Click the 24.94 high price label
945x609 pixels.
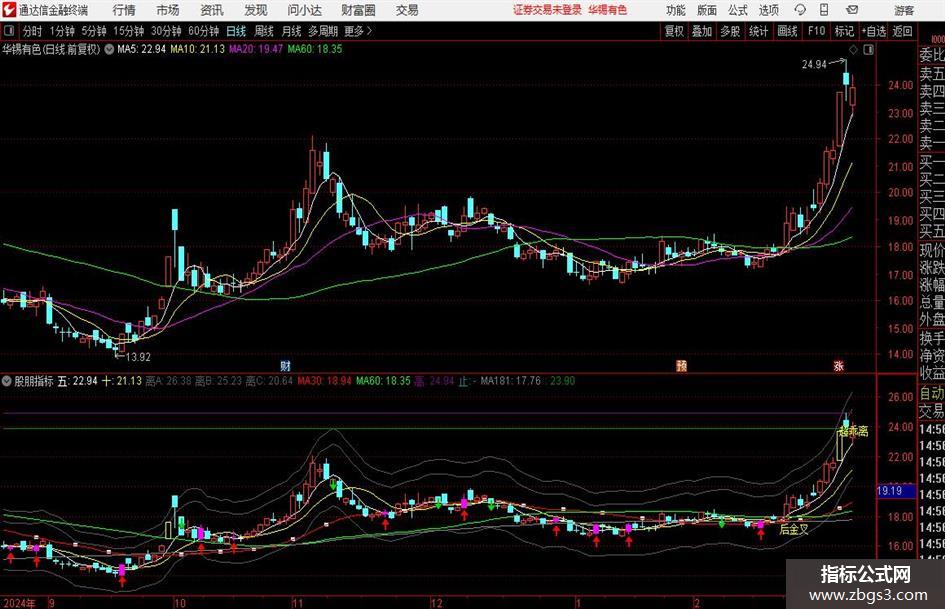tap(814, 65)
